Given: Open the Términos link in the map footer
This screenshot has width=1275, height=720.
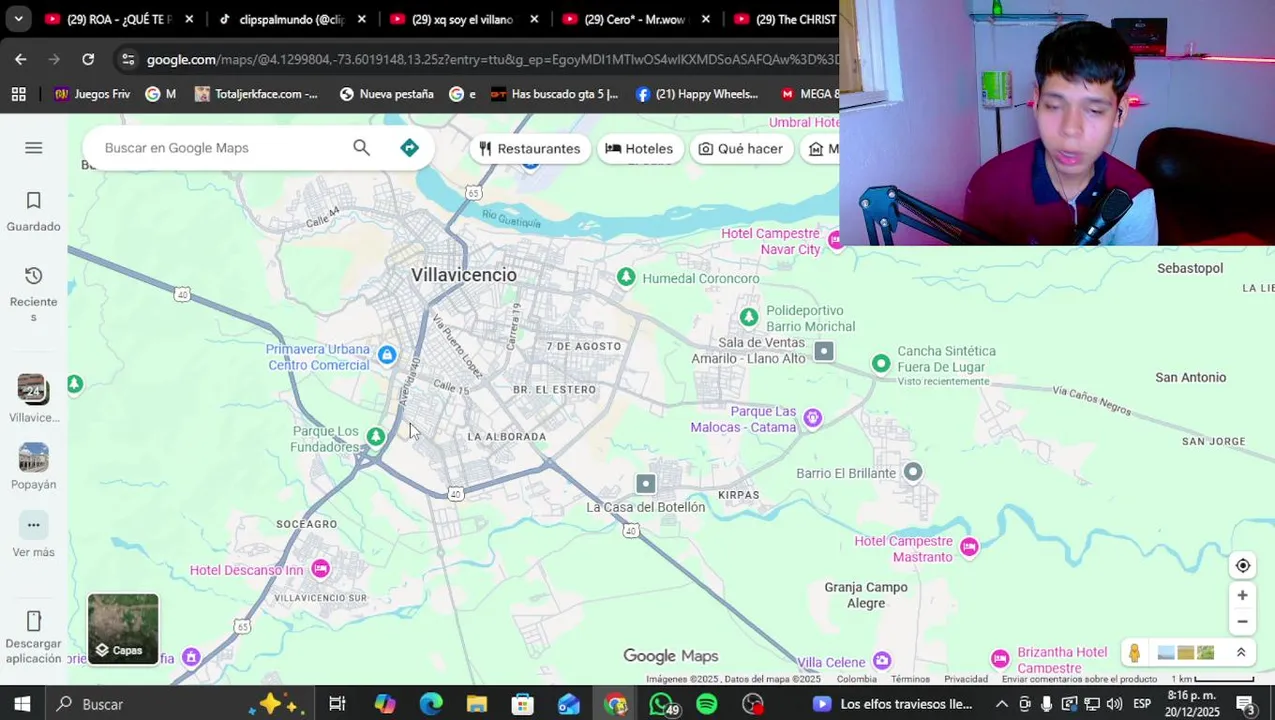Looking at the screenshot, I should pos(909,679).
